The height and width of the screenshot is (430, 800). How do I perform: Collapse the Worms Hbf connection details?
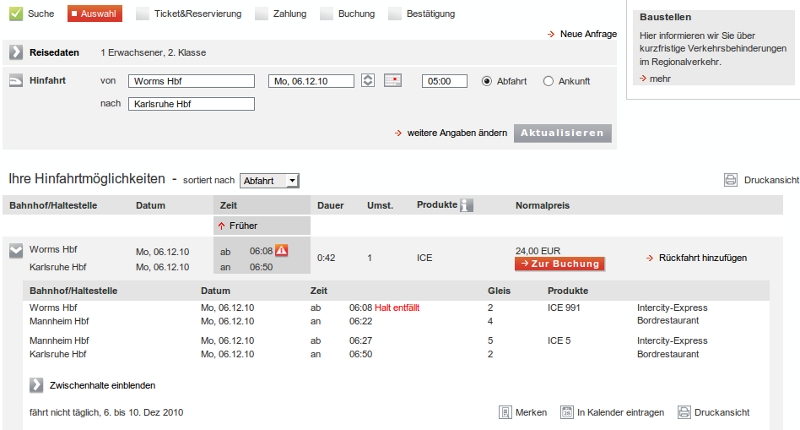[16, 251]
